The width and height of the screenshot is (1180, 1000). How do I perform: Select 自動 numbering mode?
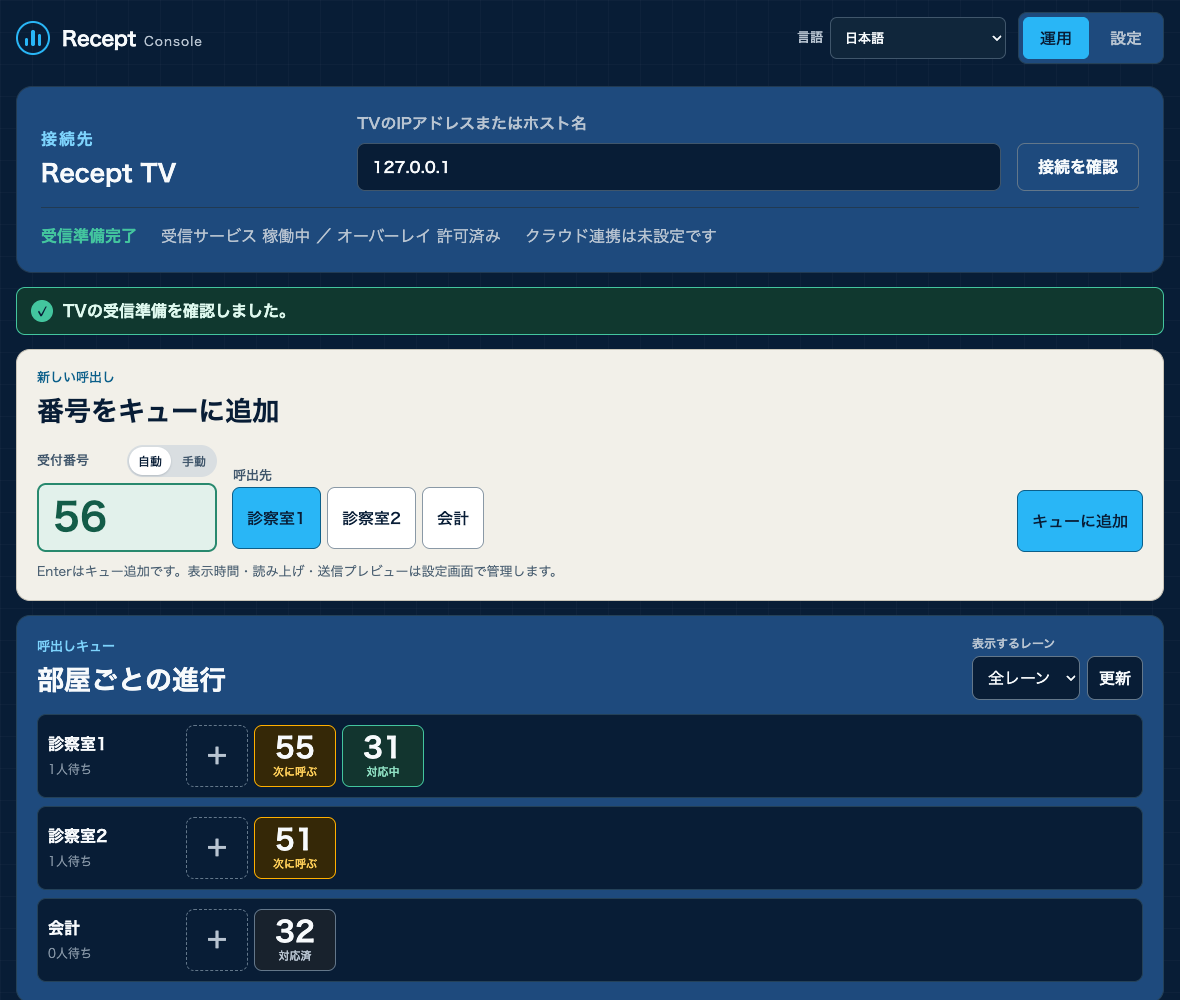click(x=150, y=461)
